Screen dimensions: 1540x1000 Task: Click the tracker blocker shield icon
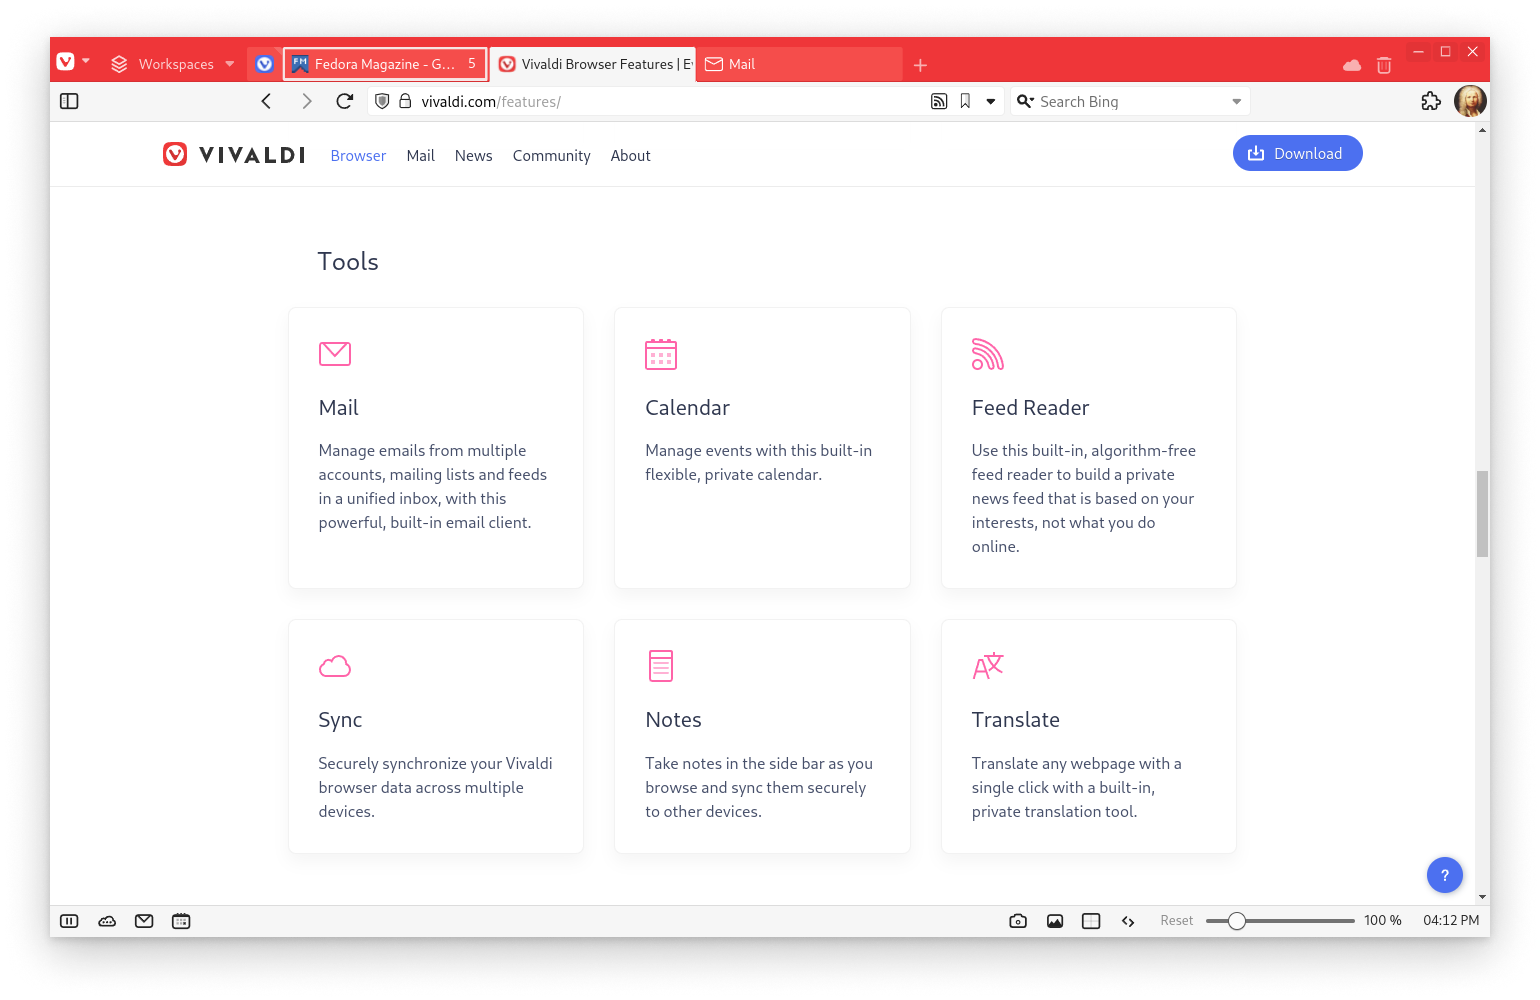[x=381, y=101]
